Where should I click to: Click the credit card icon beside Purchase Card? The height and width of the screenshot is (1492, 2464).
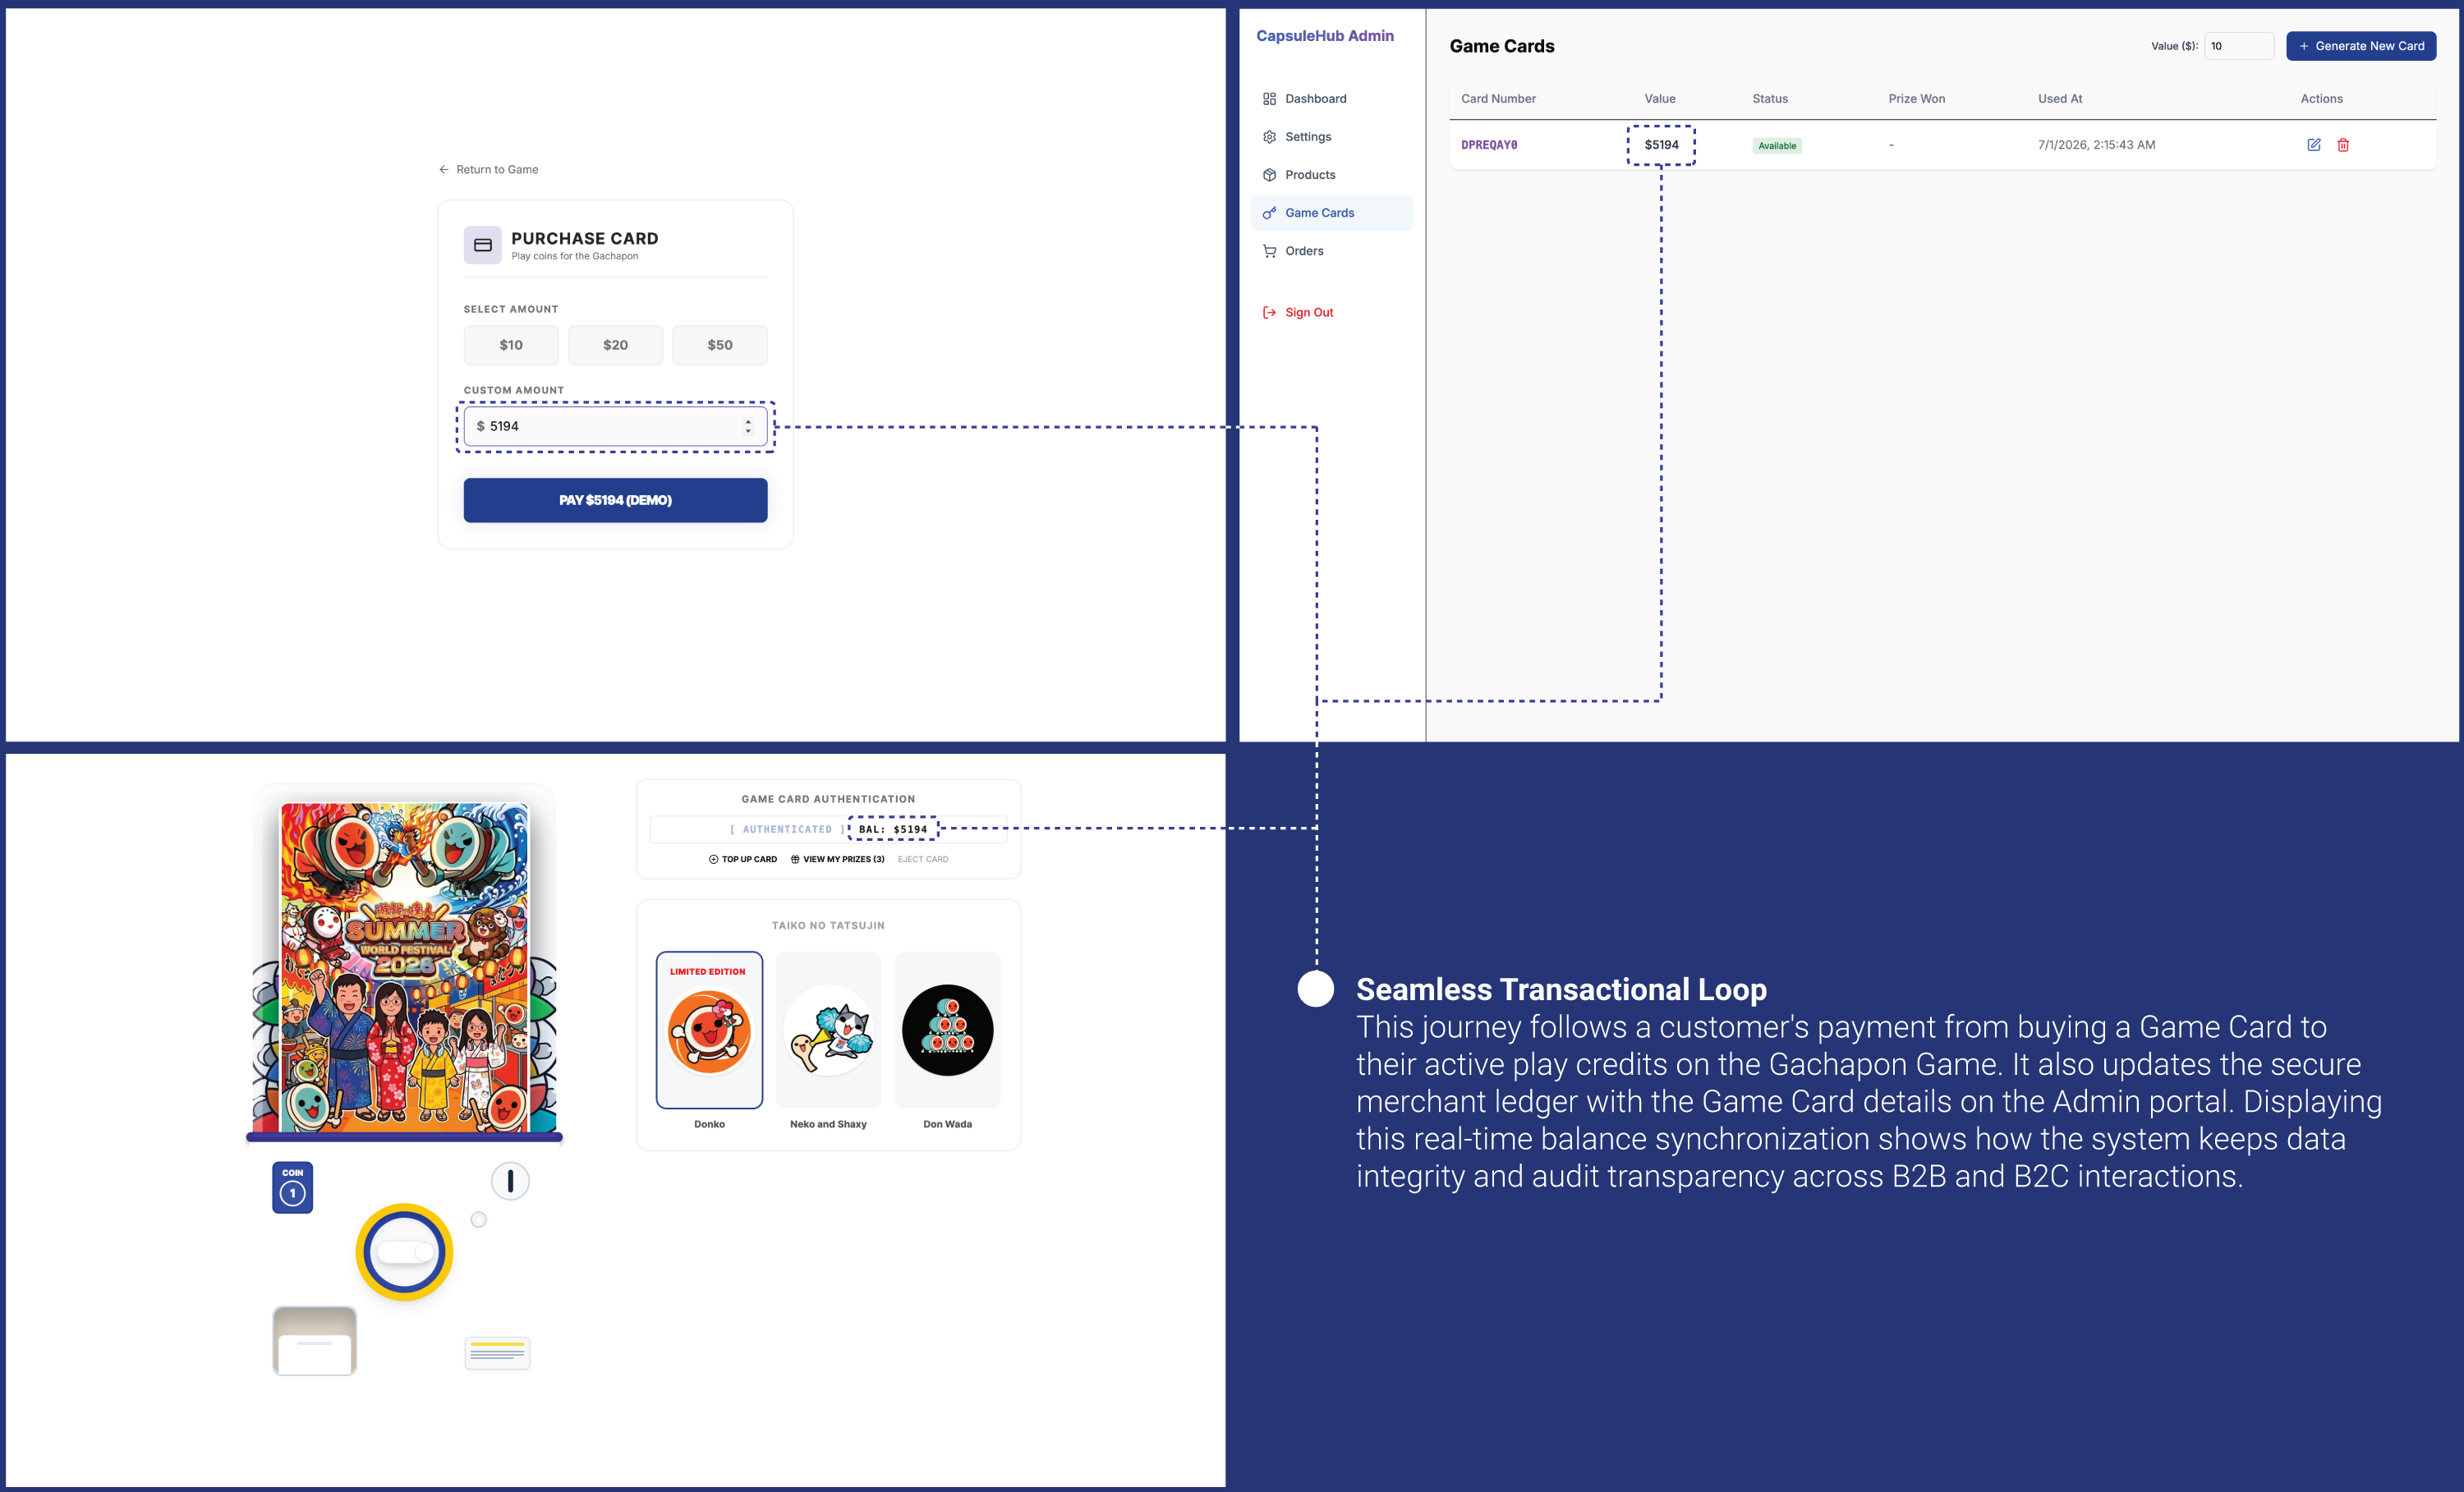483,245
